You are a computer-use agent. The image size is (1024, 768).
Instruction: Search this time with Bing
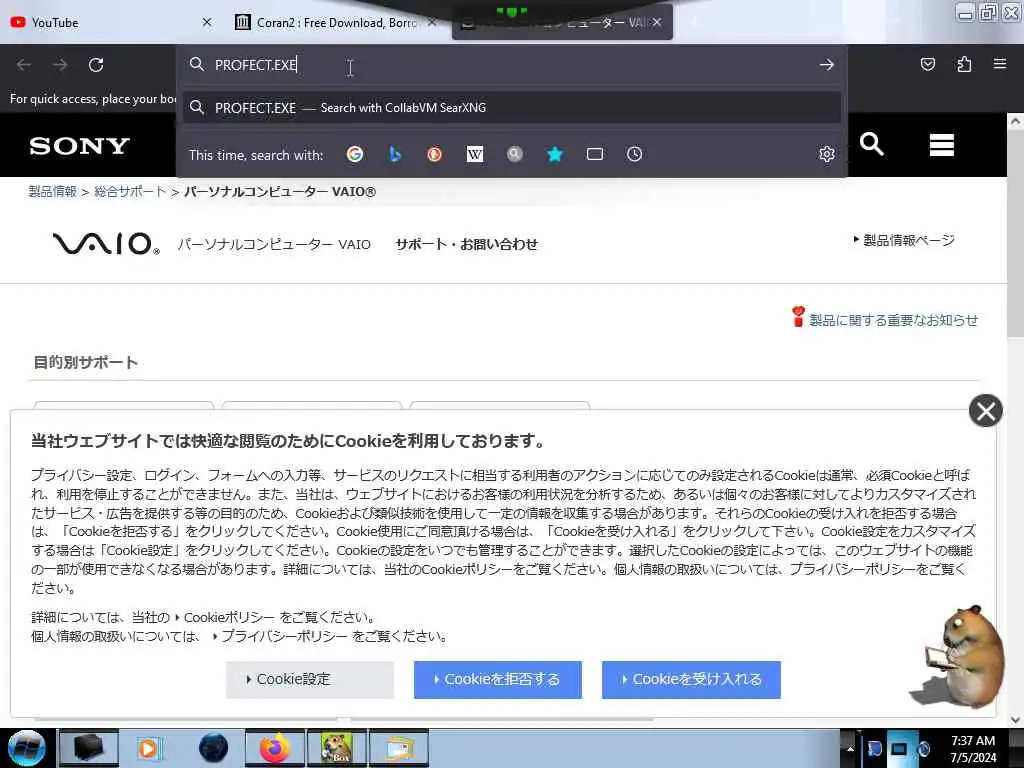coord(394,154)
